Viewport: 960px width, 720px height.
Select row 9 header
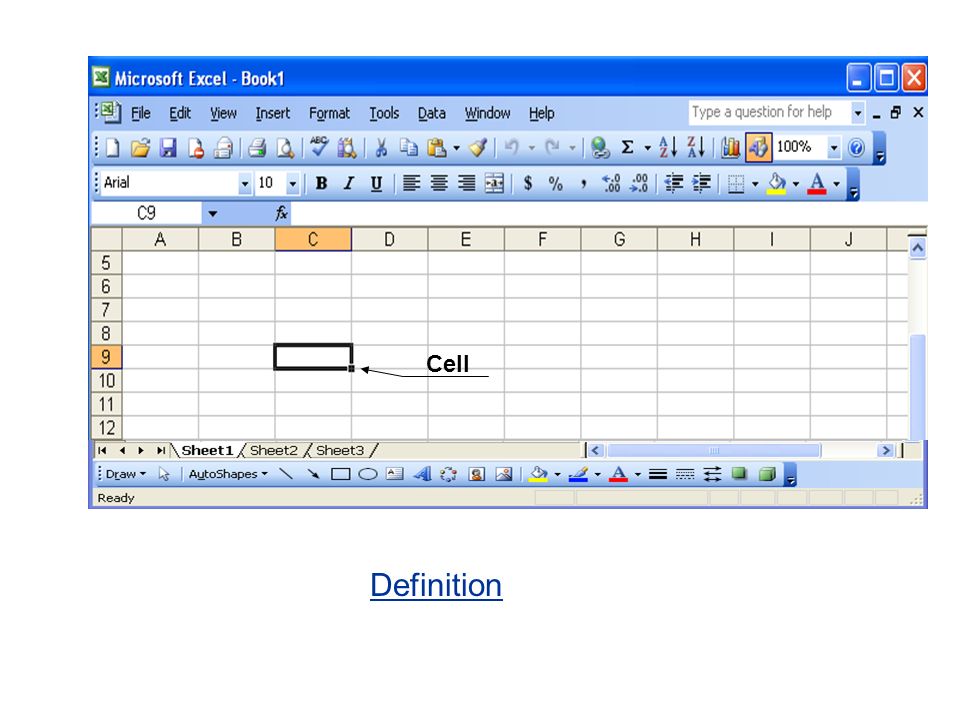[x=106, y=357]
